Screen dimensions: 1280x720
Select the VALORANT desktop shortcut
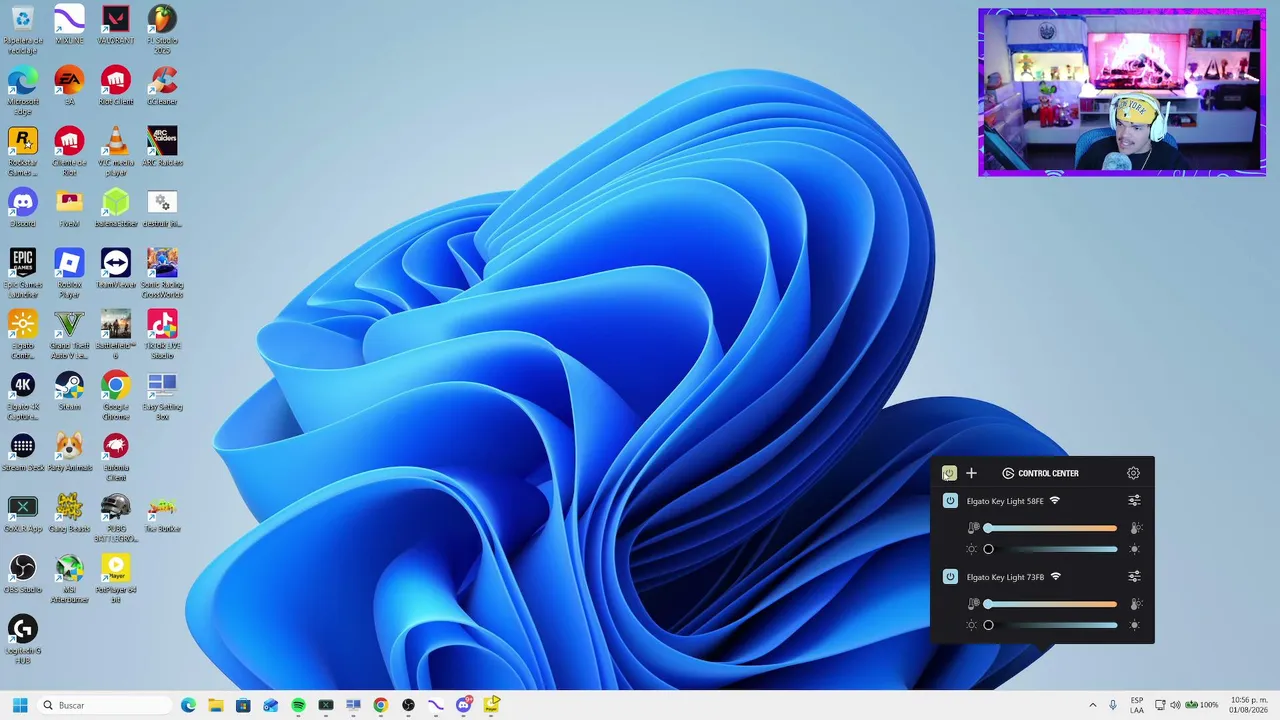coord(116,25)
